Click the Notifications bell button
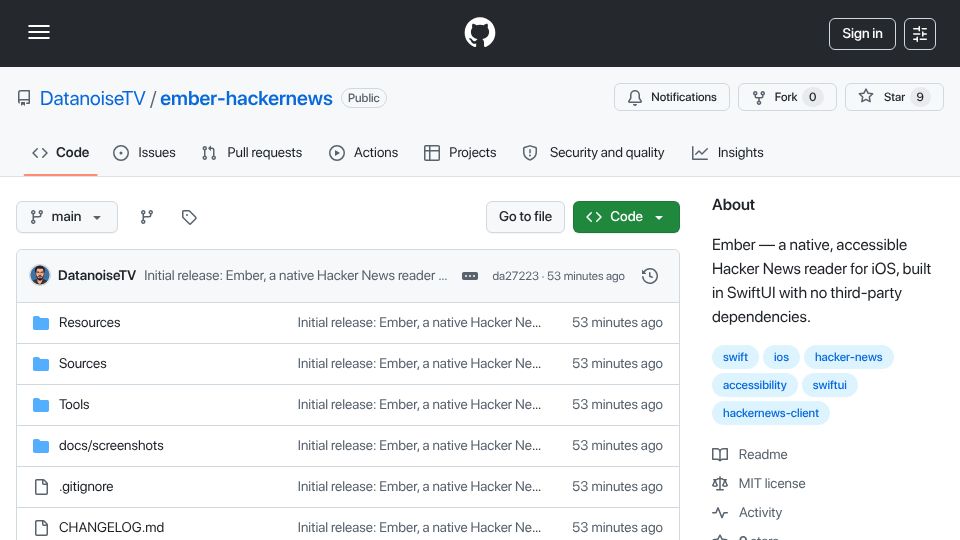This screenshot has width=960, height=540. click(672, 97)
